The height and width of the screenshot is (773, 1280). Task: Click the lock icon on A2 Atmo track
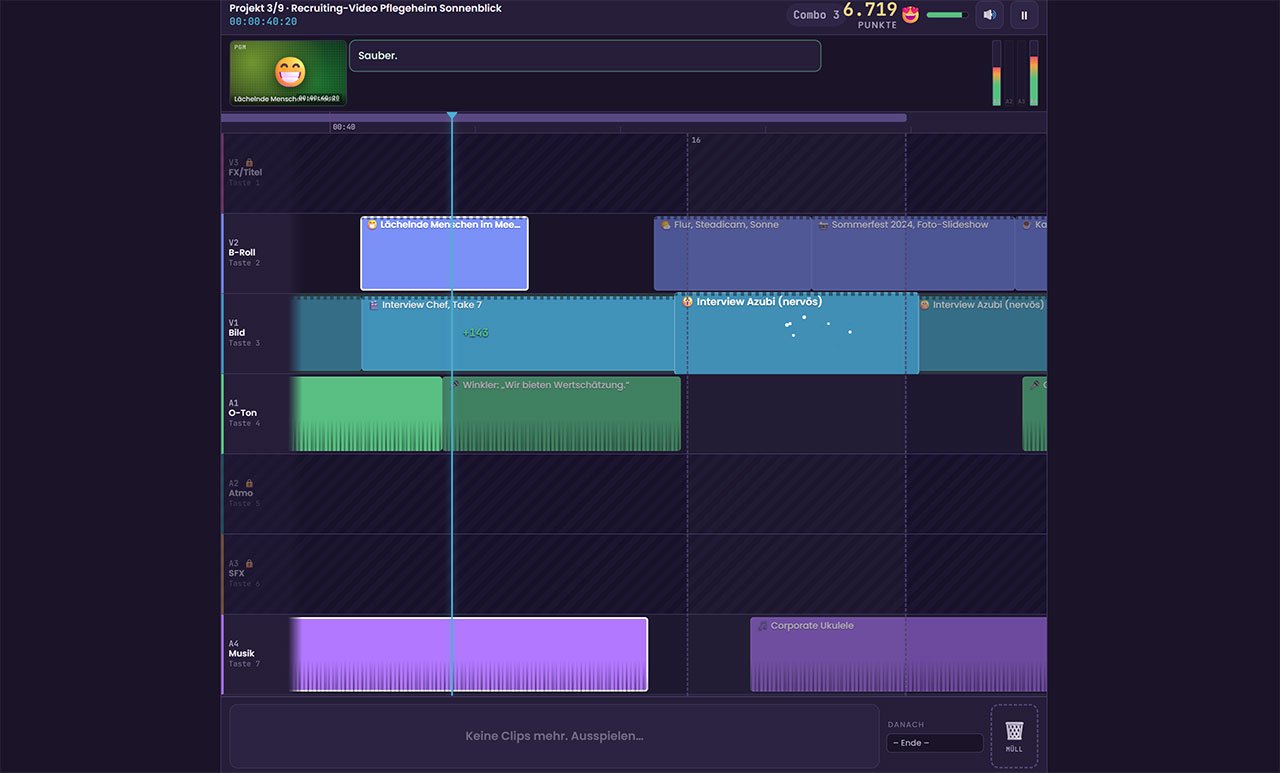(249, 483)
